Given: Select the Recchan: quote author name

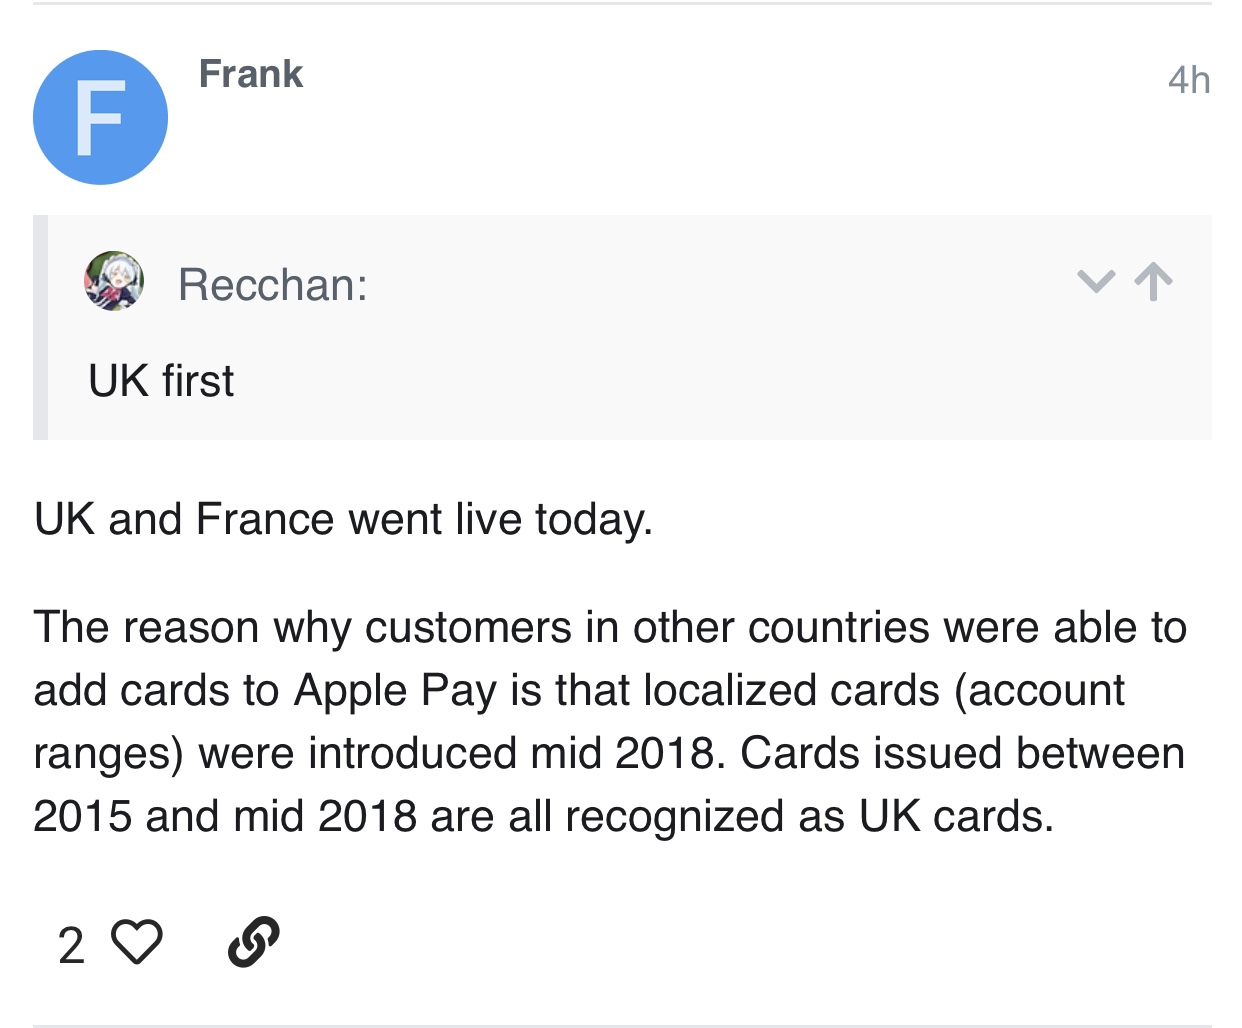Looking at the screenshot, I should [273, 285].
